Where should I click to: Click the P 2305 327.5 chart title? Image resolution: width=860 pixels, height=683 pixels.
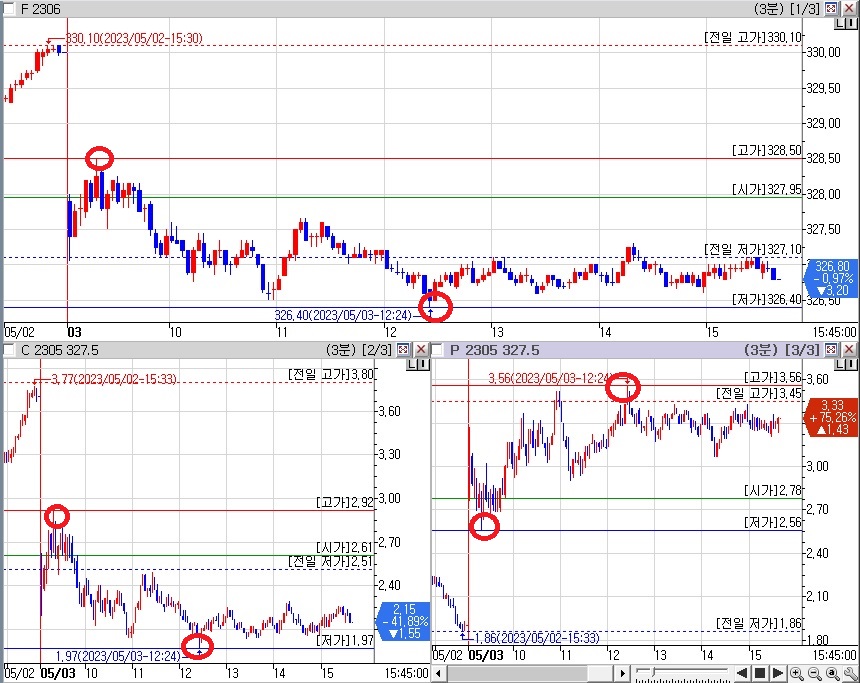(x=495, y=350)
